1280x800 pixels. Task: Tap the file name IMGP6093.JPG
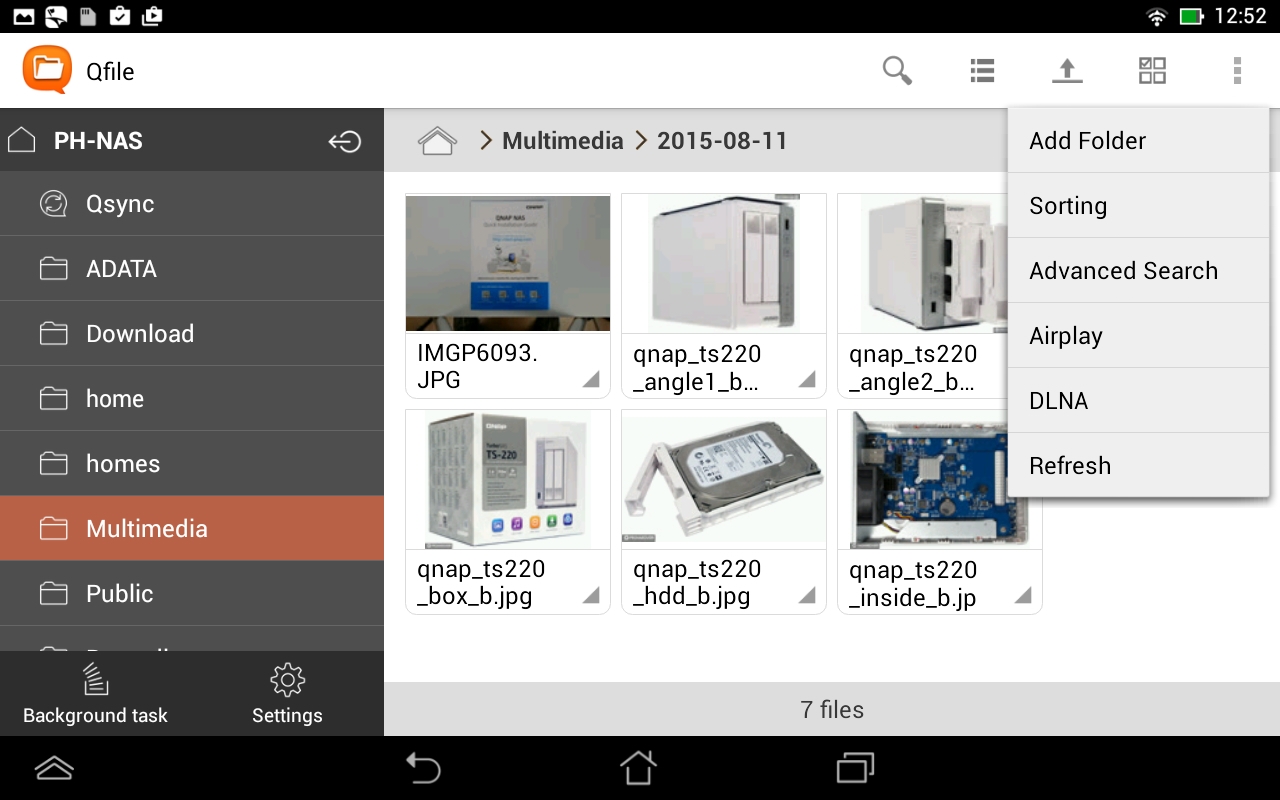[477, 367]
